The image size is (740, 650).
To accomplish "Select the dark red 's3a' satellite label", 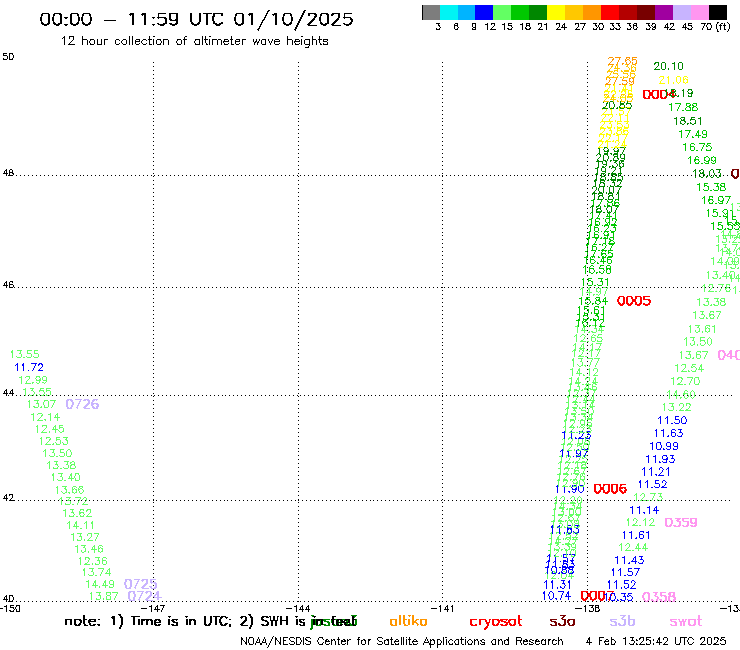I will point(562,621).
